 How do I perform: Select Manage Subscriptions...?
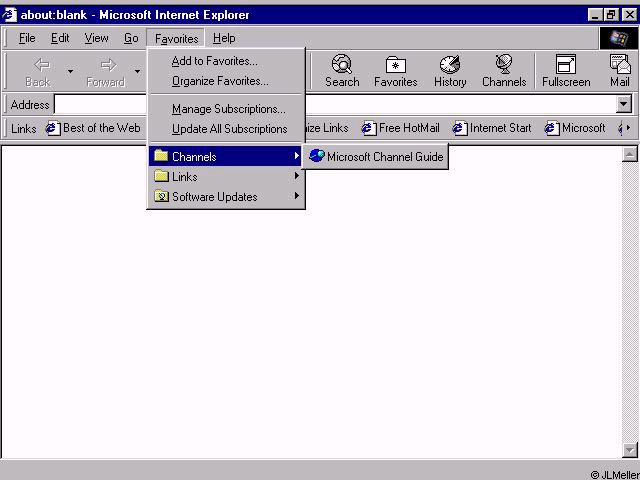point(226,109)
